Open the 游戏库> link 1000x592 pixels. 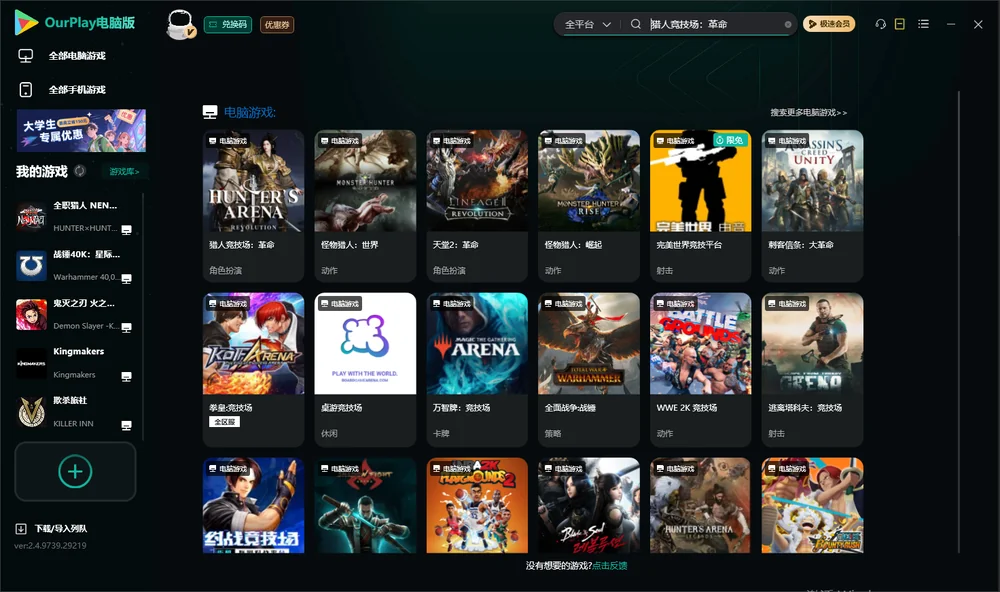(124, 172)
